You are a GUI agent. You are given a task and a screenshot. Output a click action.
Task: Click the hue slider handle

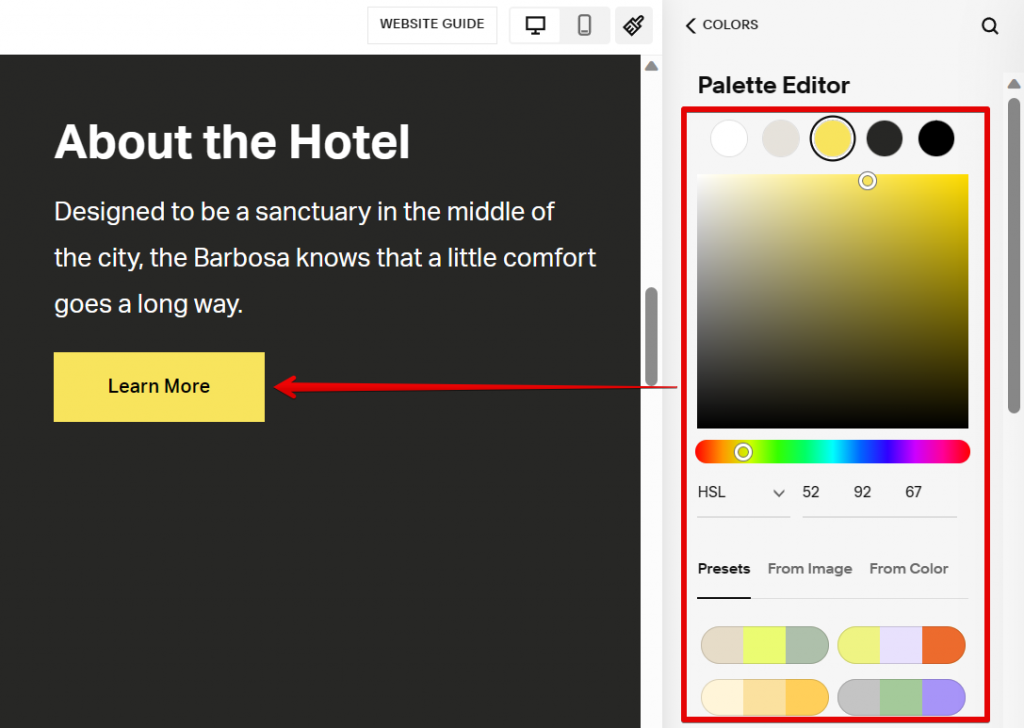point(743,451)
